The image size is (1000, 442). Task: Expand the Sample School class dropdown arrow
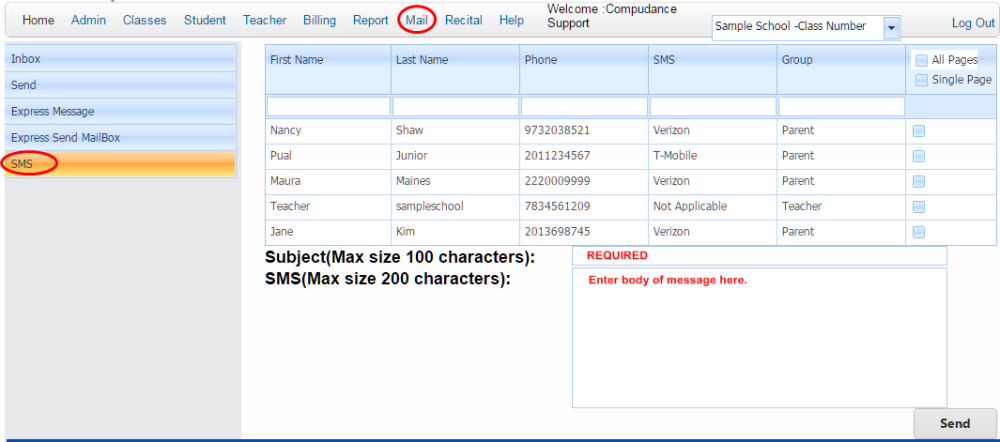tap(892, 28)
